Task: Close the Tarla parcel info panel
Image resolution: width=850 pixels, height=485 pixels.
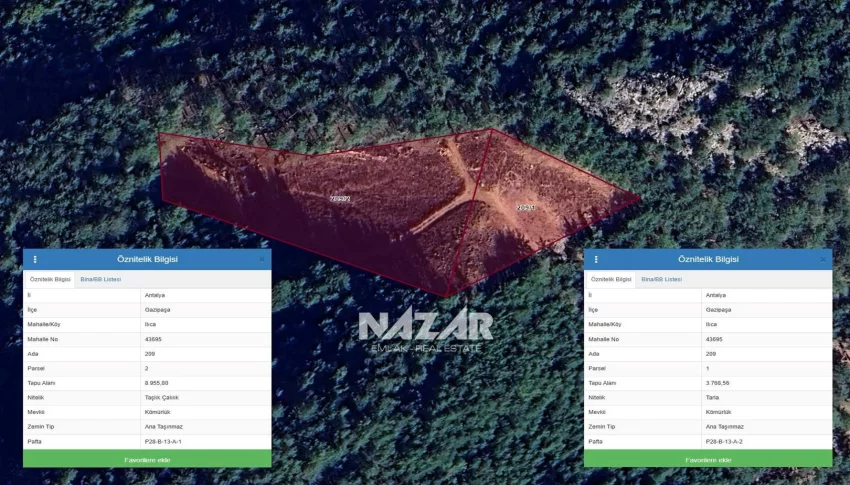Action: click(x=823, y=259)
